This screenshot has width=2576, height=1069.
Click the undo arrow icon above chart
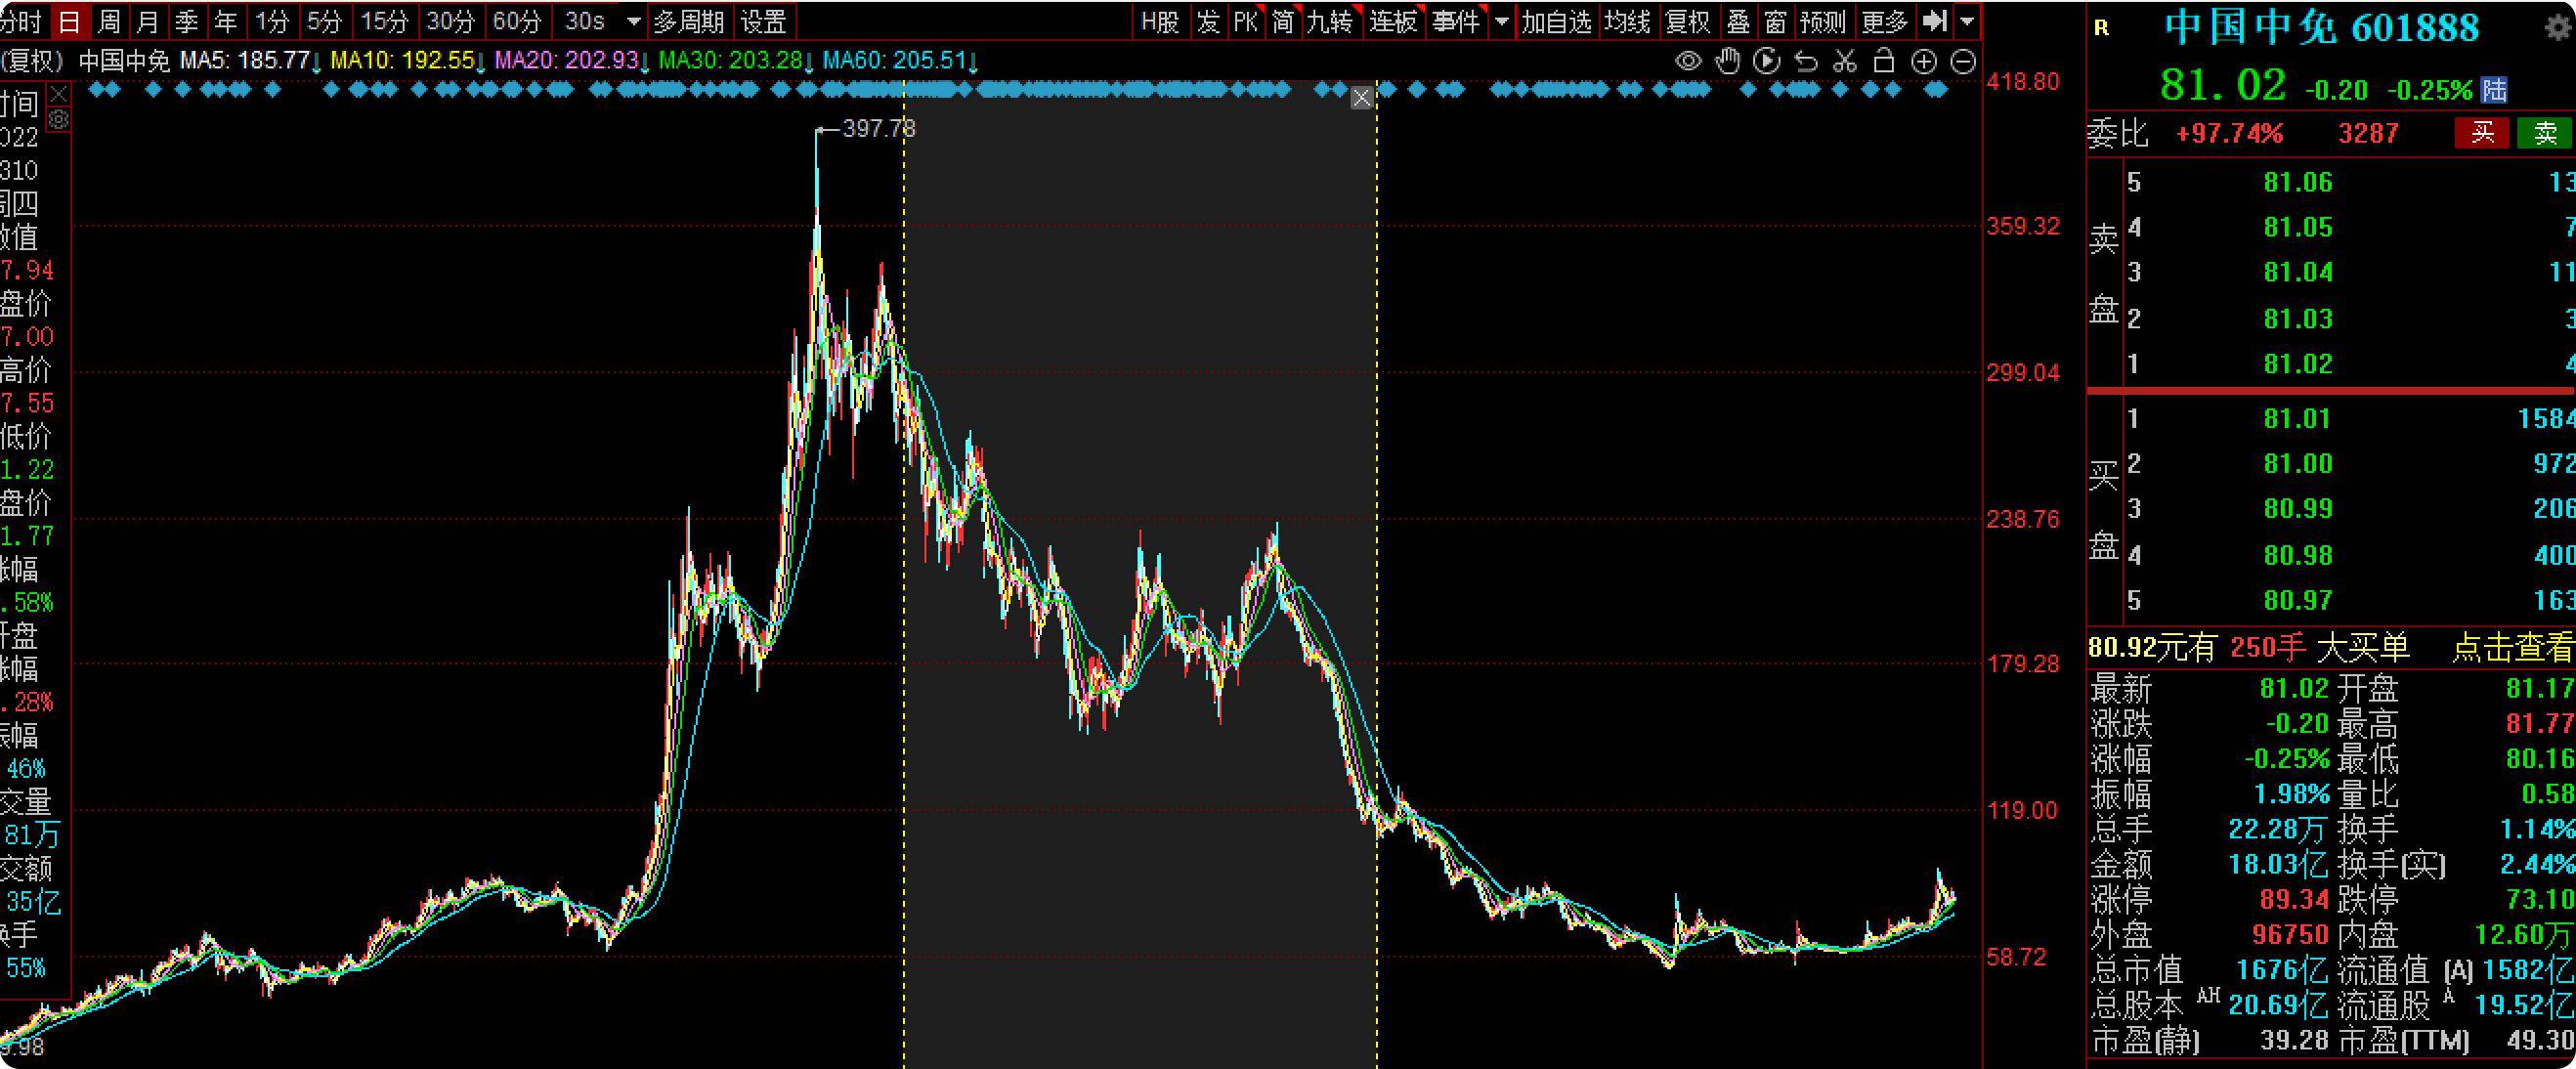[1806, 62]
